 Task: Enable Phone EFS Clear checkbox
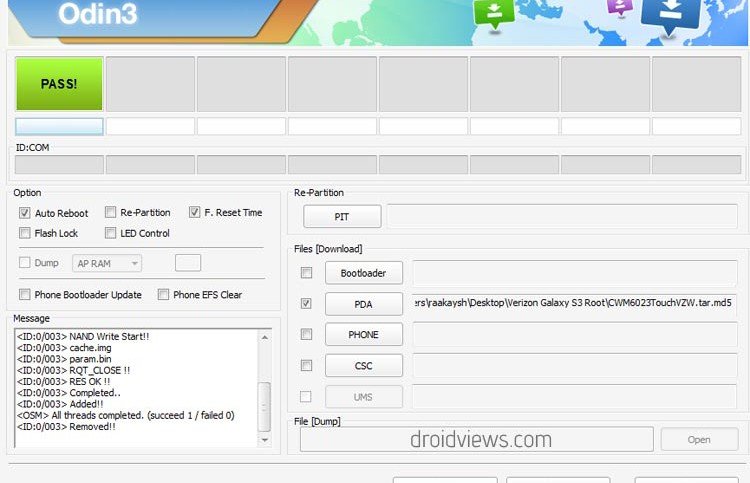164,294
